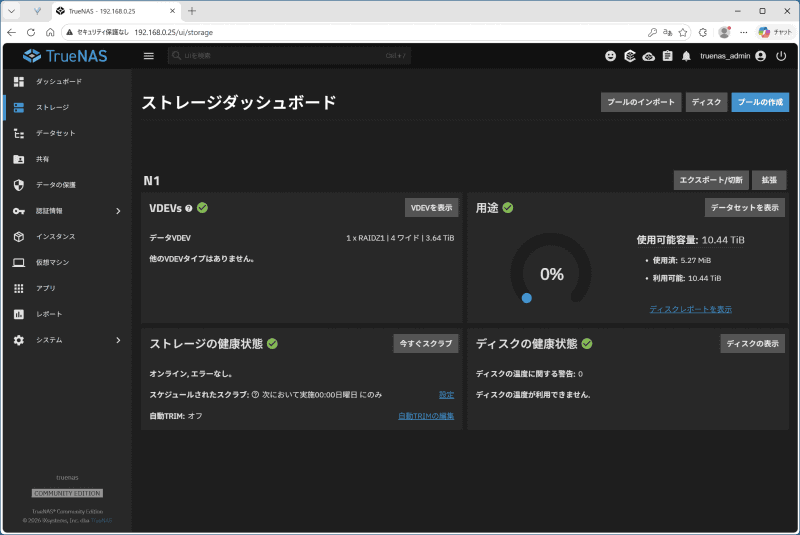Select the TrueNAS - 192.168.0.25 tab

tap(116, 11)
